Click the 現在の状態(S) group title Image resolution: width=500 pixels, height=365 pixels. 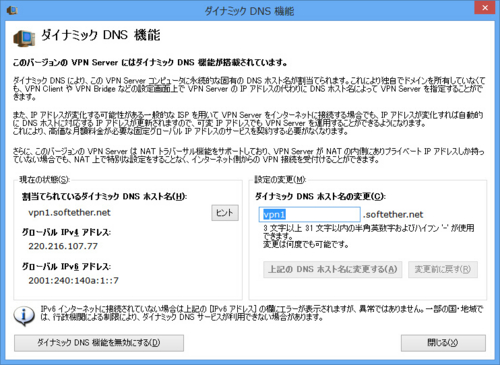(x=45, y=180)
